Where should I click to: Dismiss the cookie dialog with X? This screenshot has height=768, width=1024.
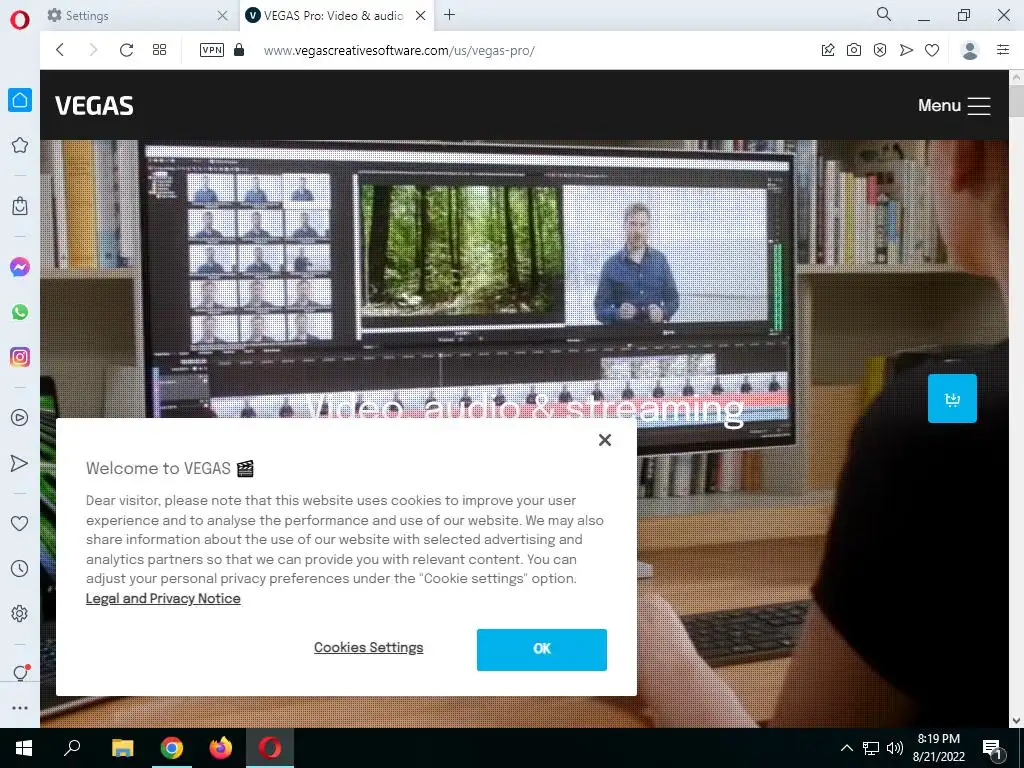(x=605, y=440)
